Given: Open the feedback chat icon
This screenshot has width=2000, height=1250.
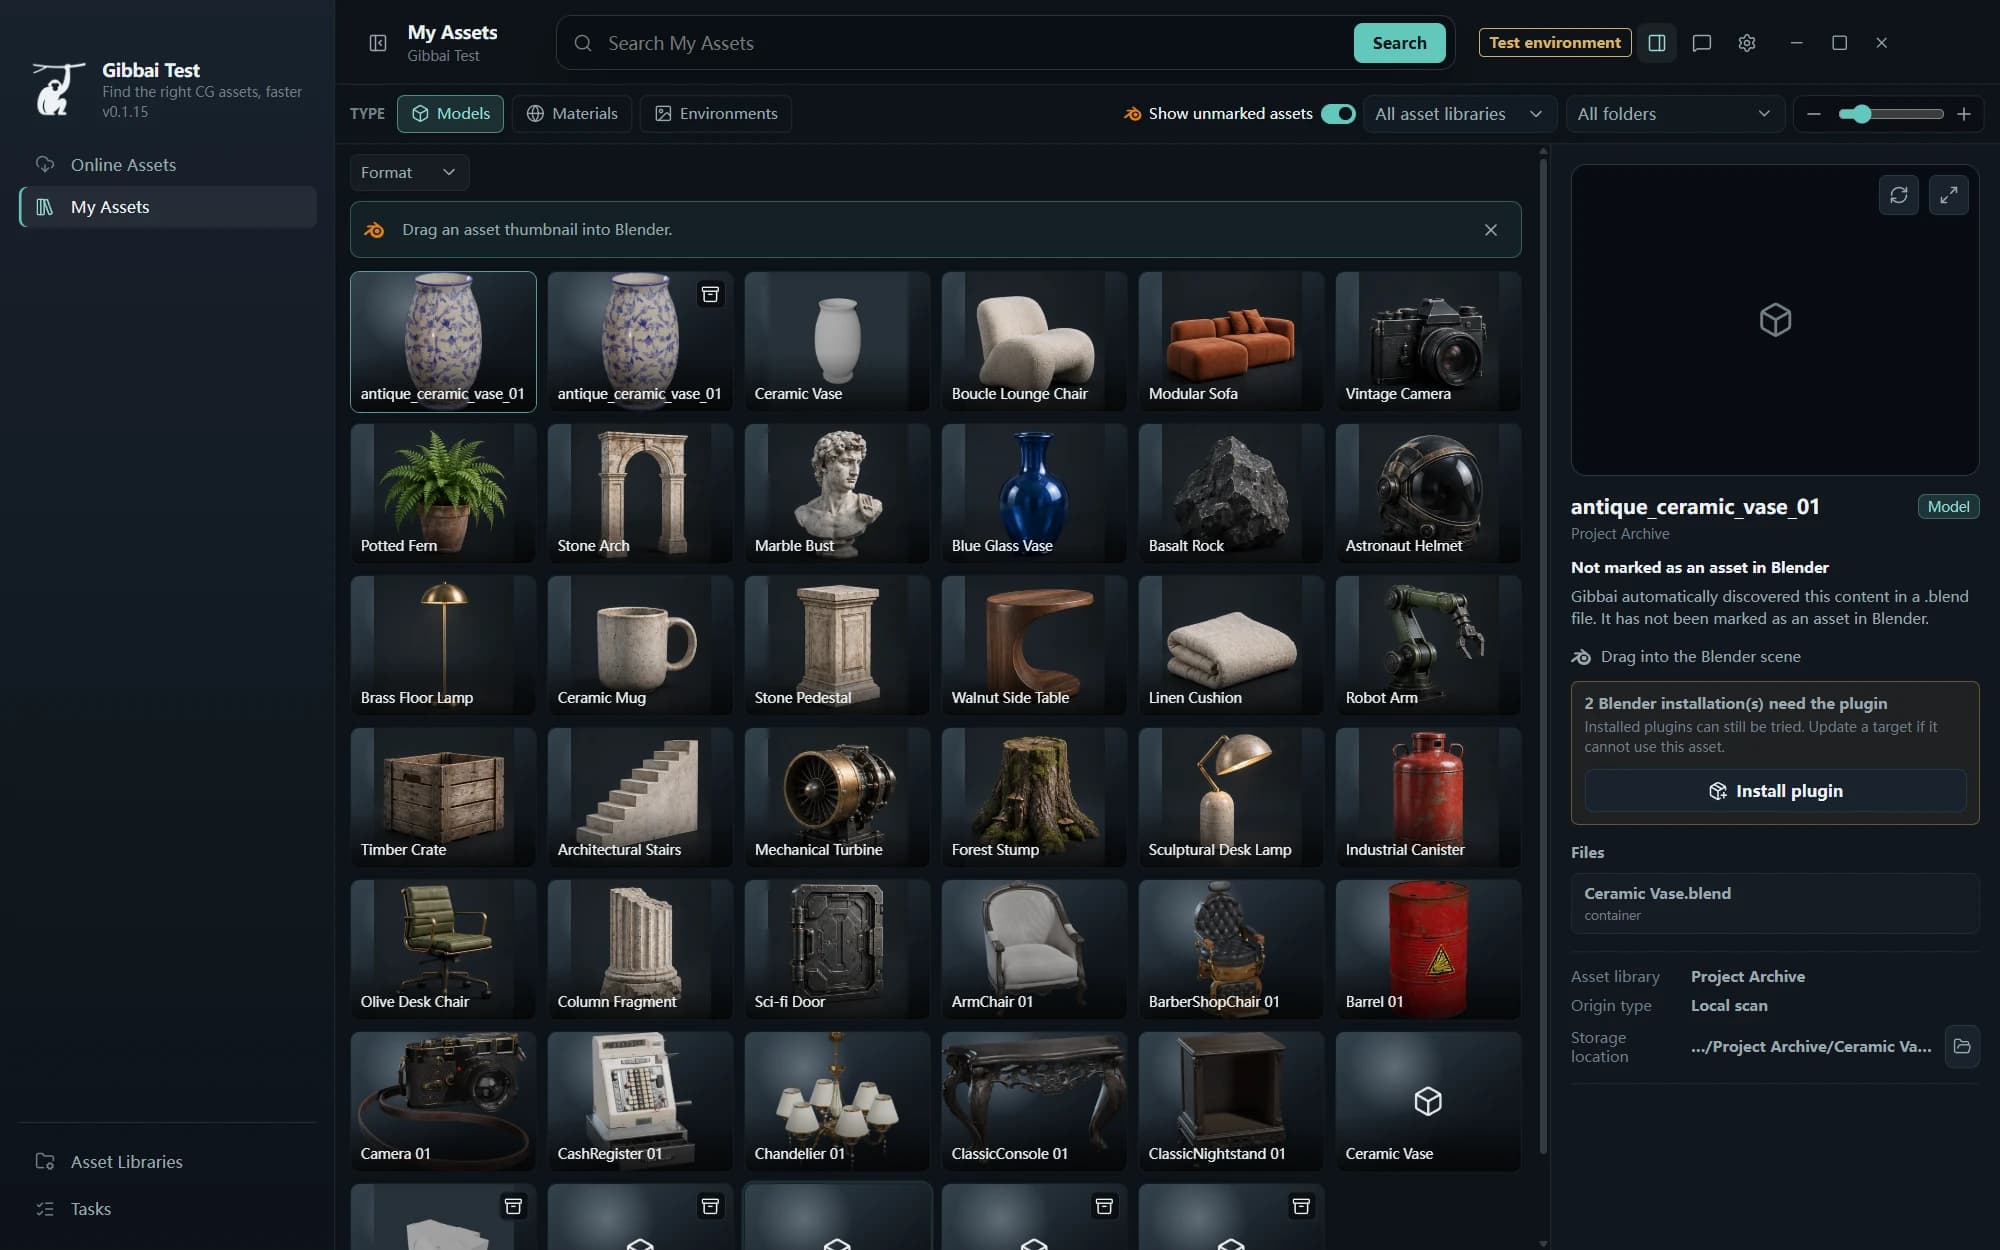Looking at the screenshot, I should pyautogui.click(x=1702, y=43).
